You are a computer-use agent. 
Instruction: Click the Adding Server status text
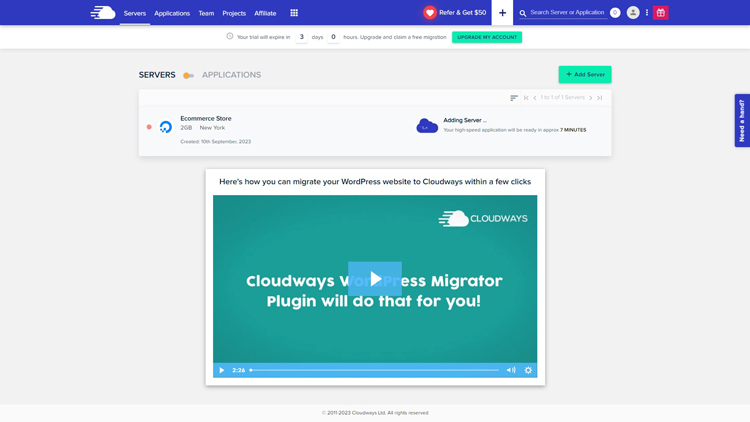[x=465, y=120]
